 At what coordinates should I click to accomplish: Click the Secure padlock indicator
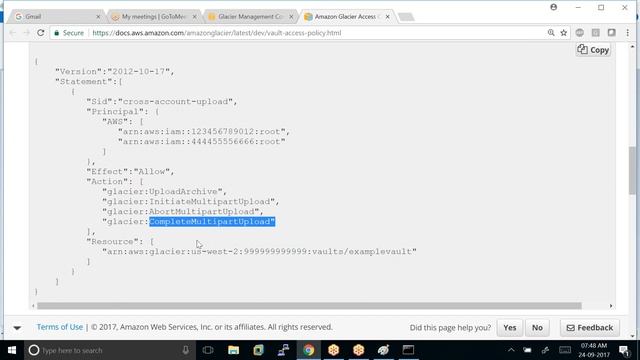point(69,33)
